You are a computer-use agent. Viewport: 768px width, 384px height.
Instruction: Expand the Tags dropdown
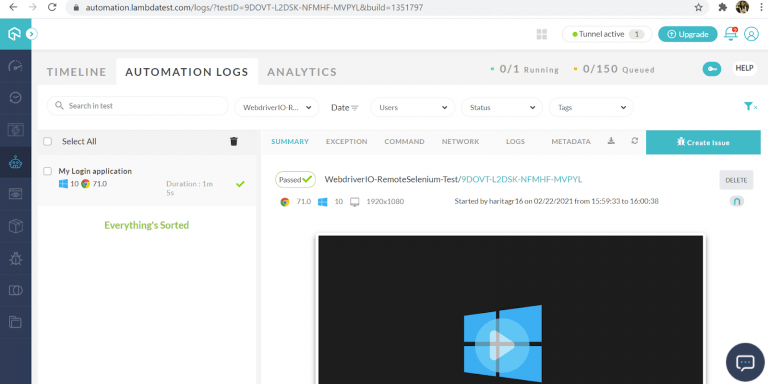591,107
